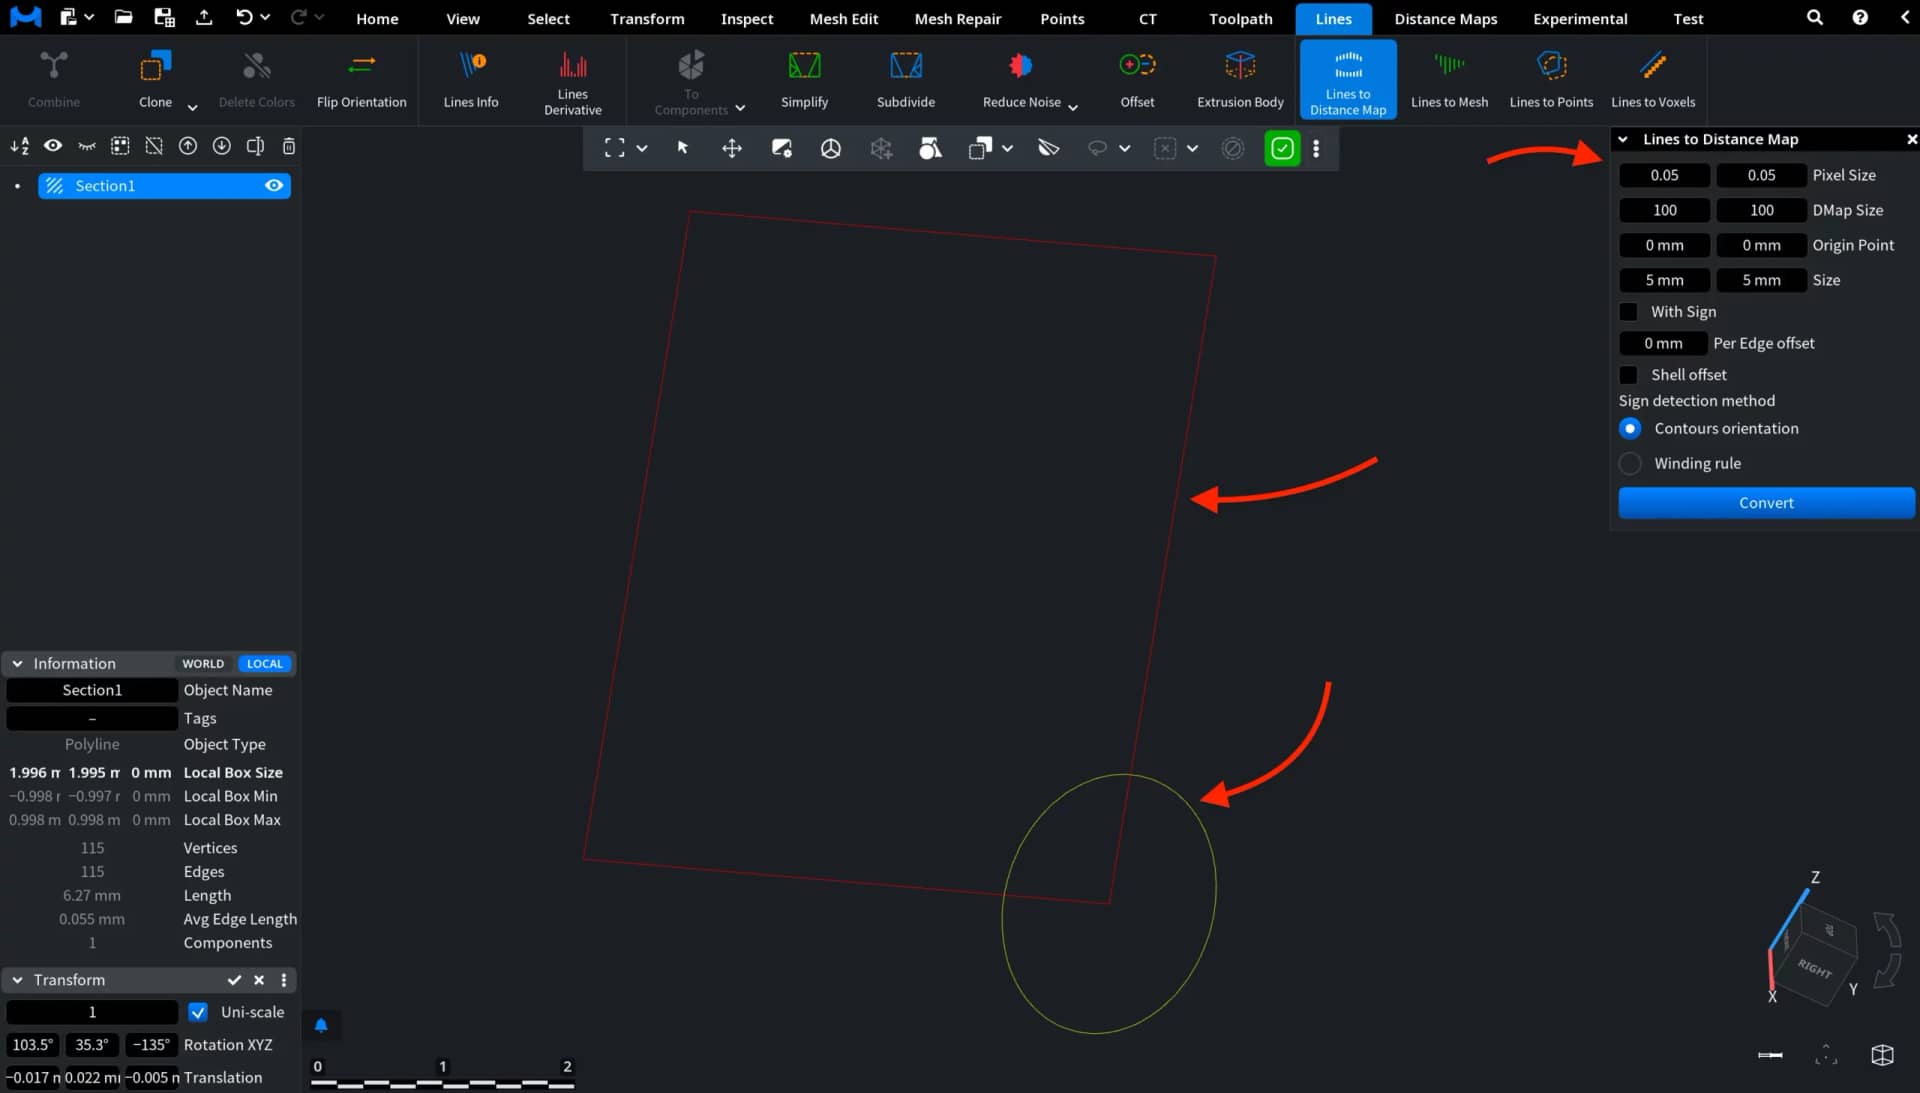
Task: Open the Clone dropdown arrow
Action: point(192,107)
